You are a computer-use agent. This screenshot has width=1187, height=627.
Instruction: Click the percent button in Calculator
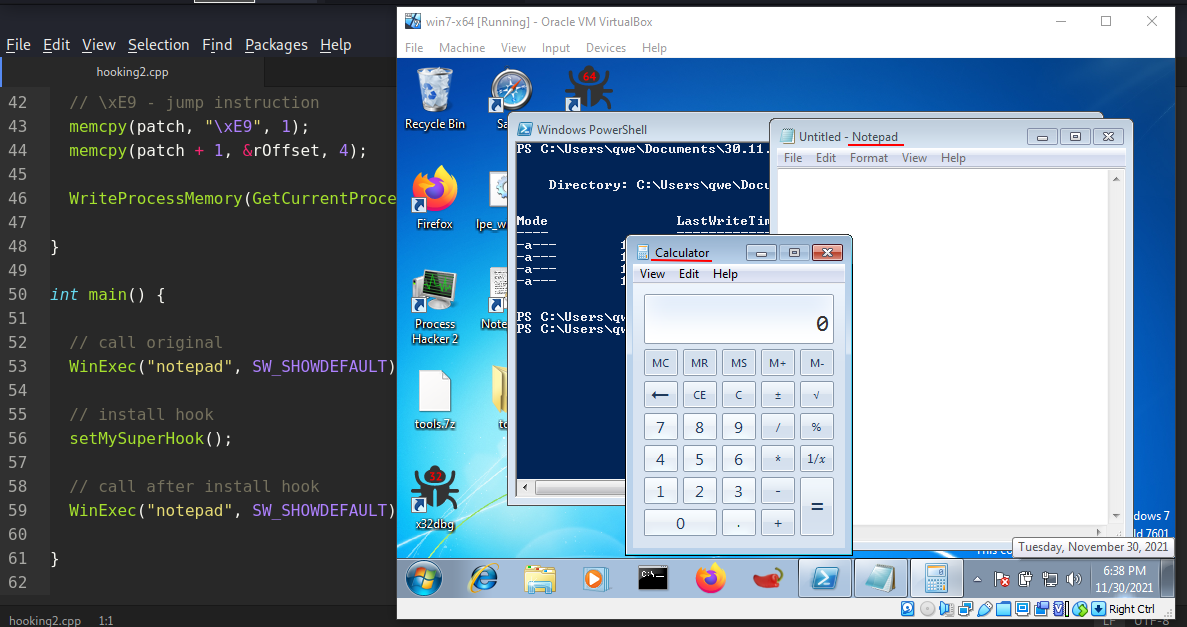click(x=816, y=427)
